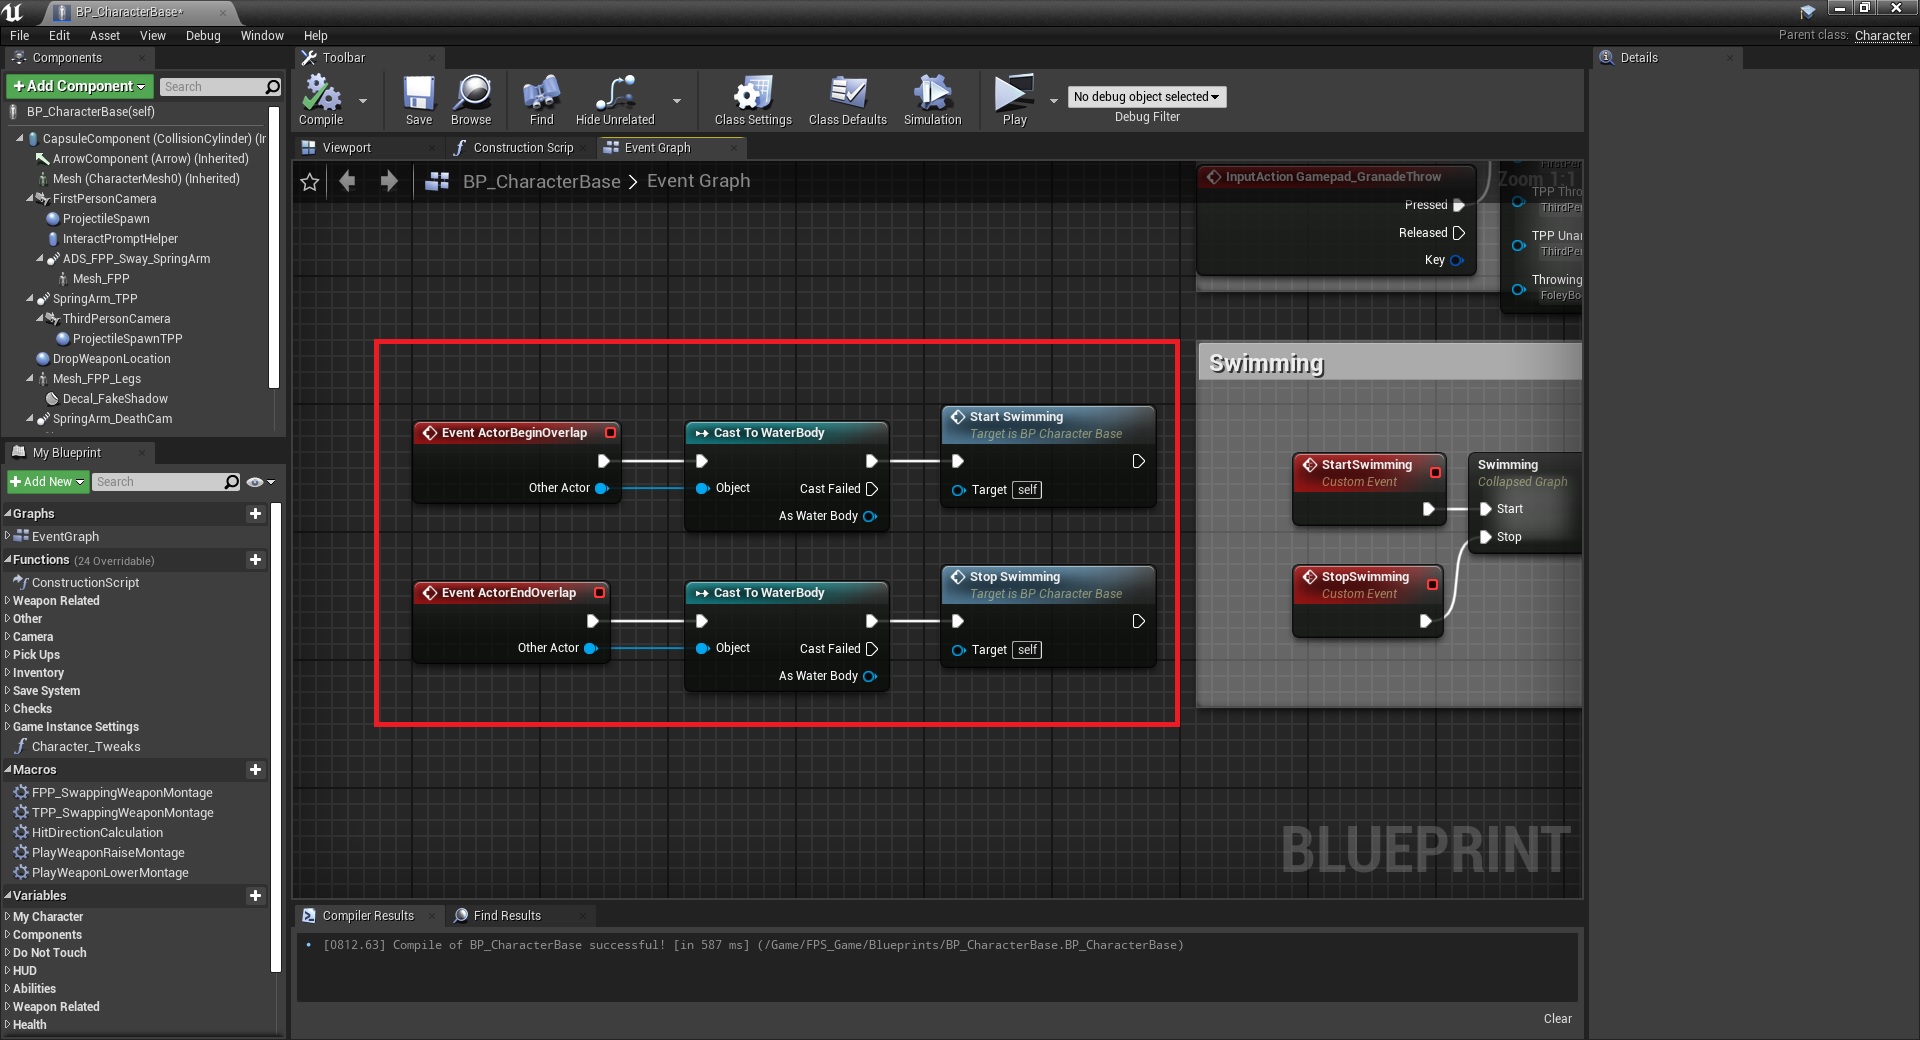The image size is (1920, 1040).
Task: Start Simulation from toolbar
Action: tap(932, 94)
